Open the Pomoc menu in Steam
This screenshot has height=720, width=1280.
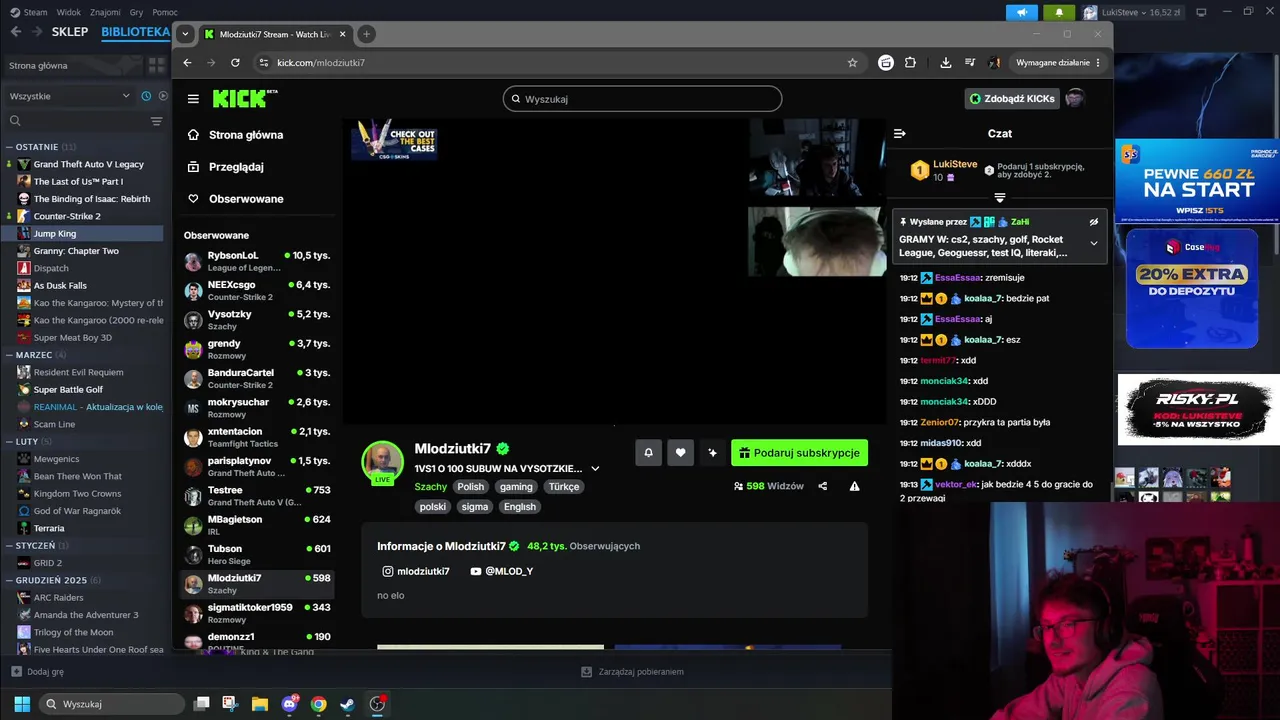(x=165, y=12)
